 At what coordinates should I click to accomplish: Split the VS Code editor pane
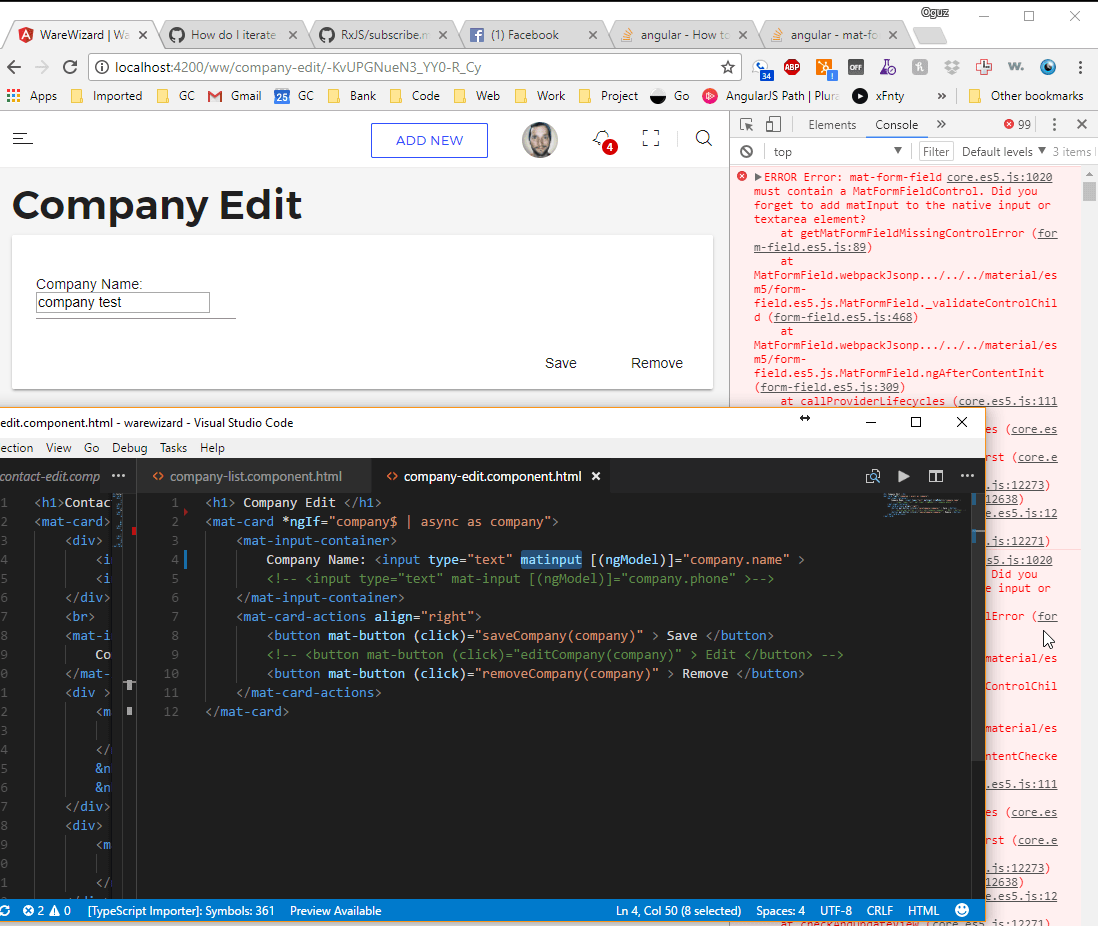936,476
